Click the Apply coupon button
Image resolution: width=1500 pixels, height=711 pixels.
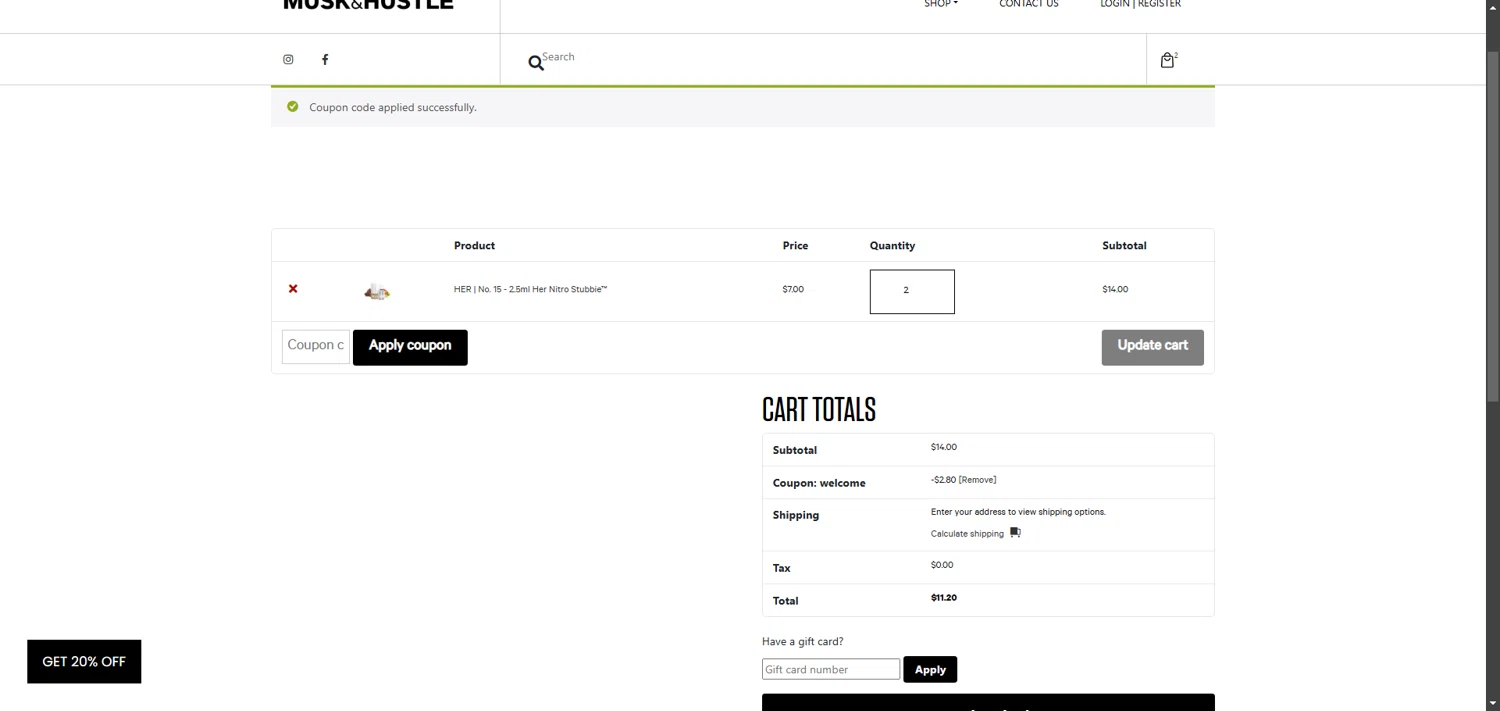(410, 347)
